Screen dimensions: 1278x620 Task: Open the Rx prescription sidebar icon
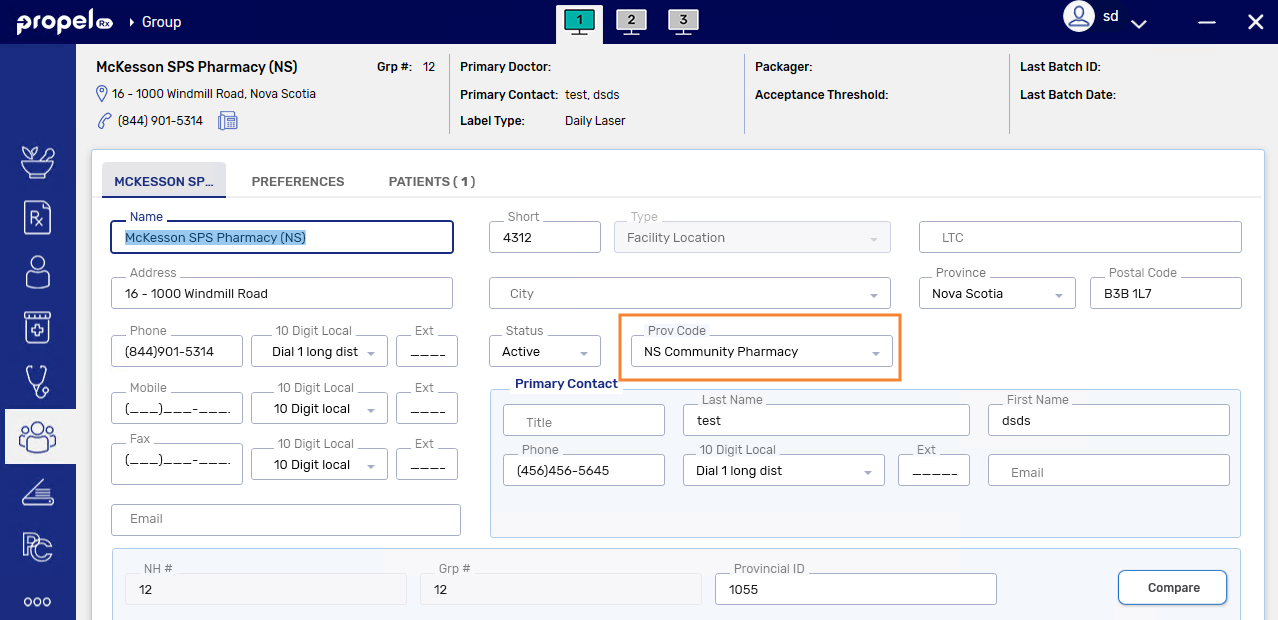(38, 217)
